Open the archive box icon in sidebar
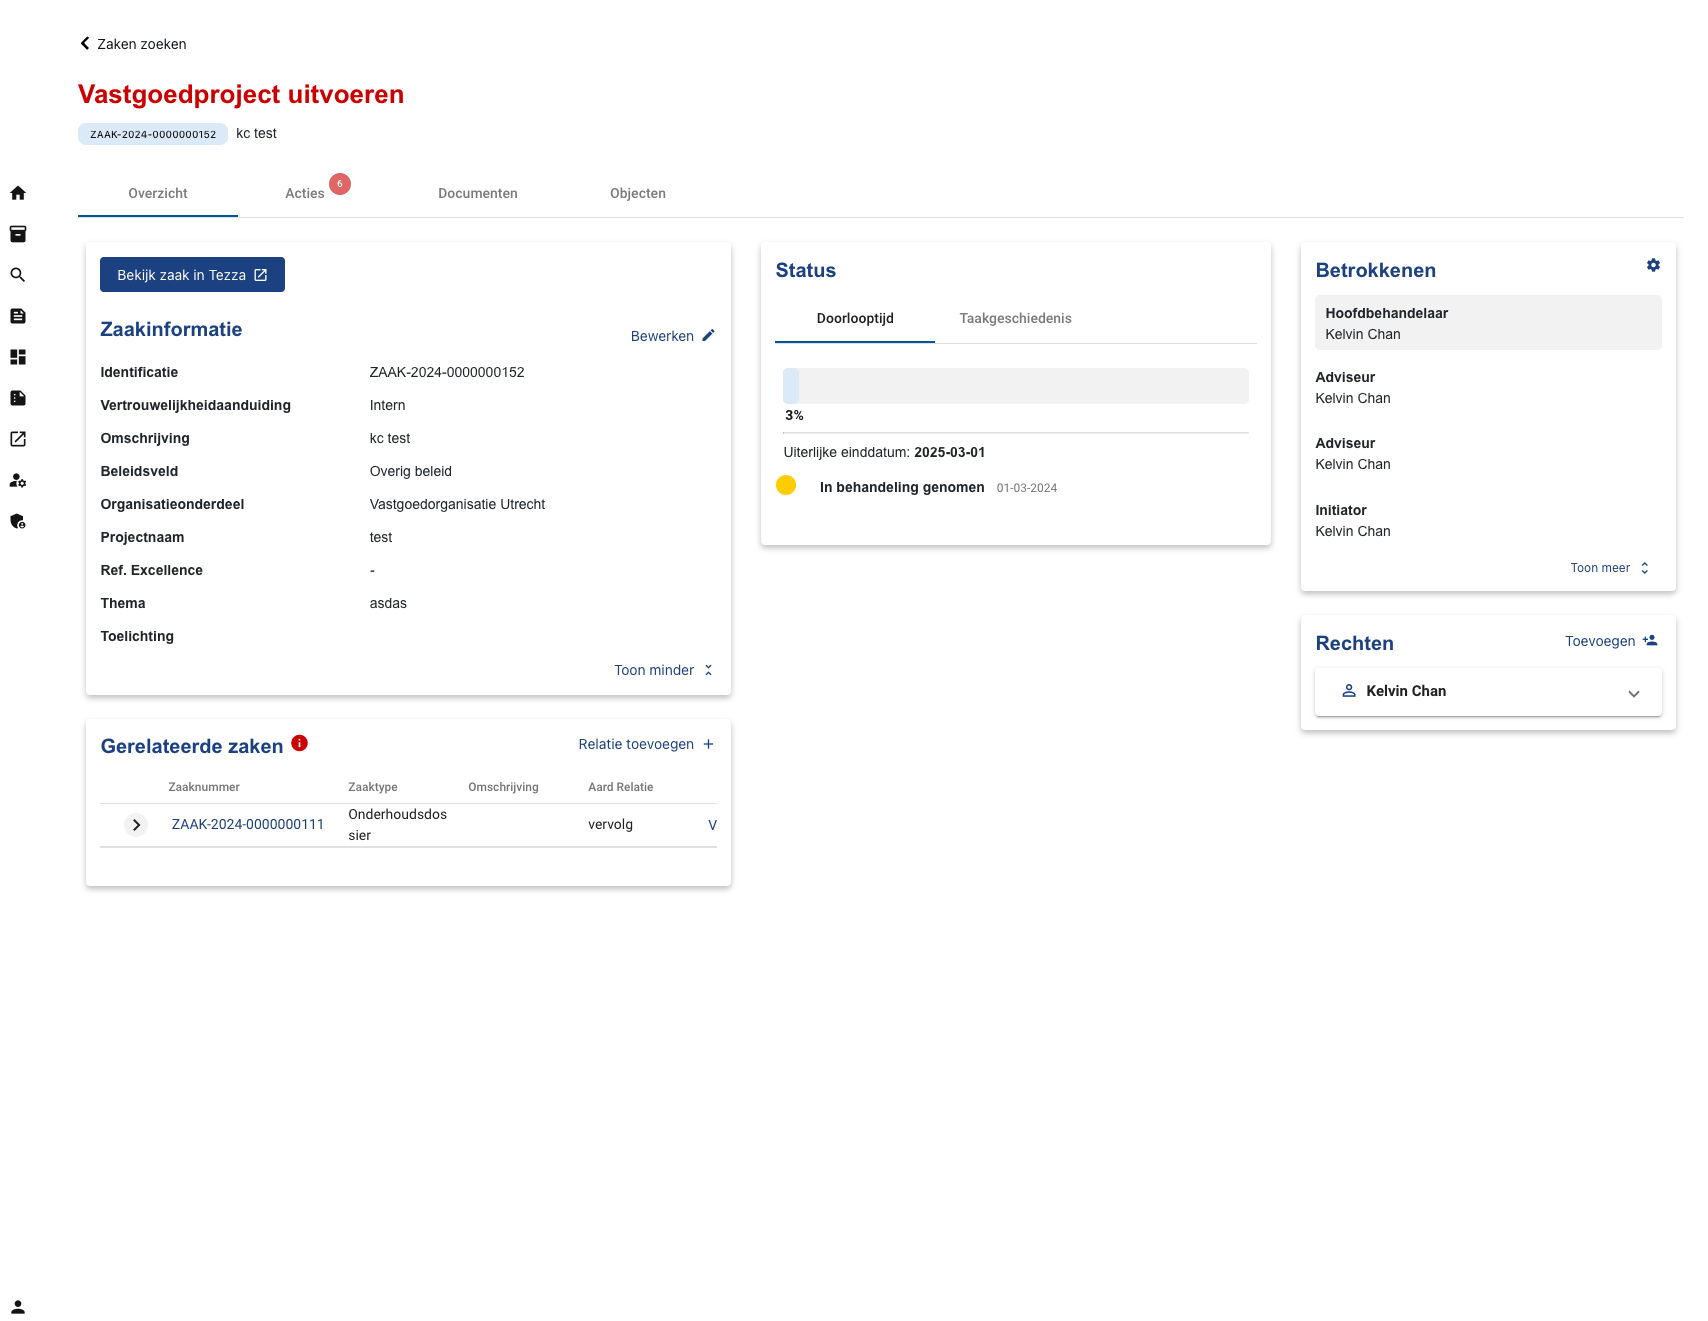Screen dimensions: 1708x1321 18,234
